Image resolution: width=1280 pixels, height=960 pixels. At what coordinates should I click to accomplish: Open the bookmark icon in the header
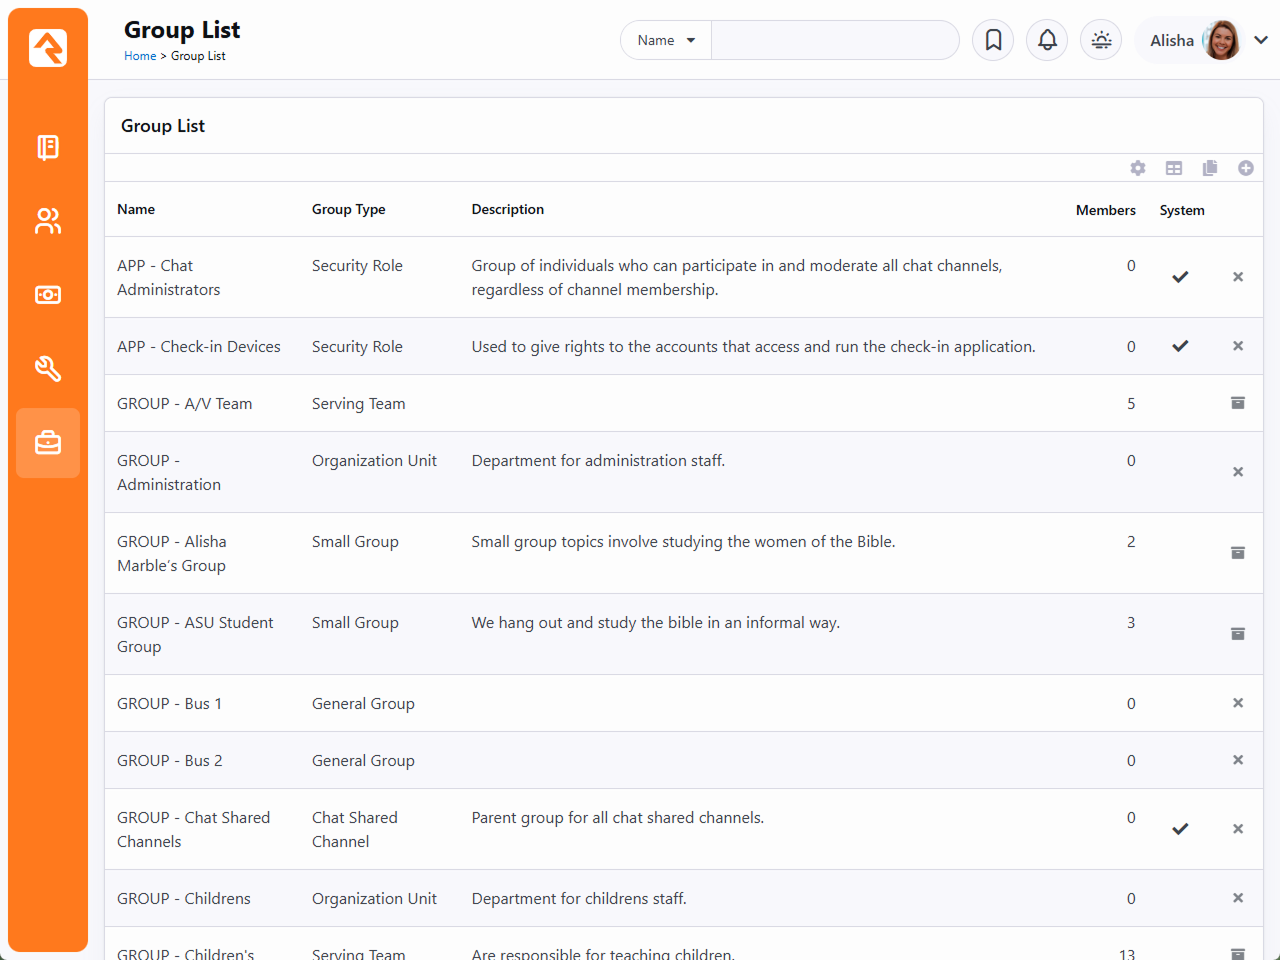click(x=993, y=40)
